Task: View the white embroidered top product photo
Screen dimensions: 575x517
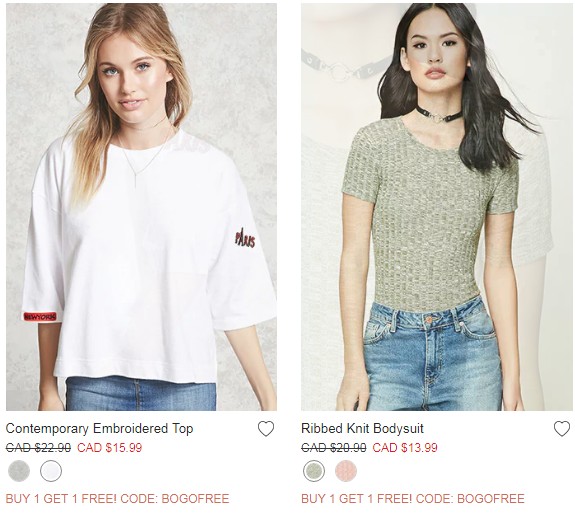Action: pos(142,207)
